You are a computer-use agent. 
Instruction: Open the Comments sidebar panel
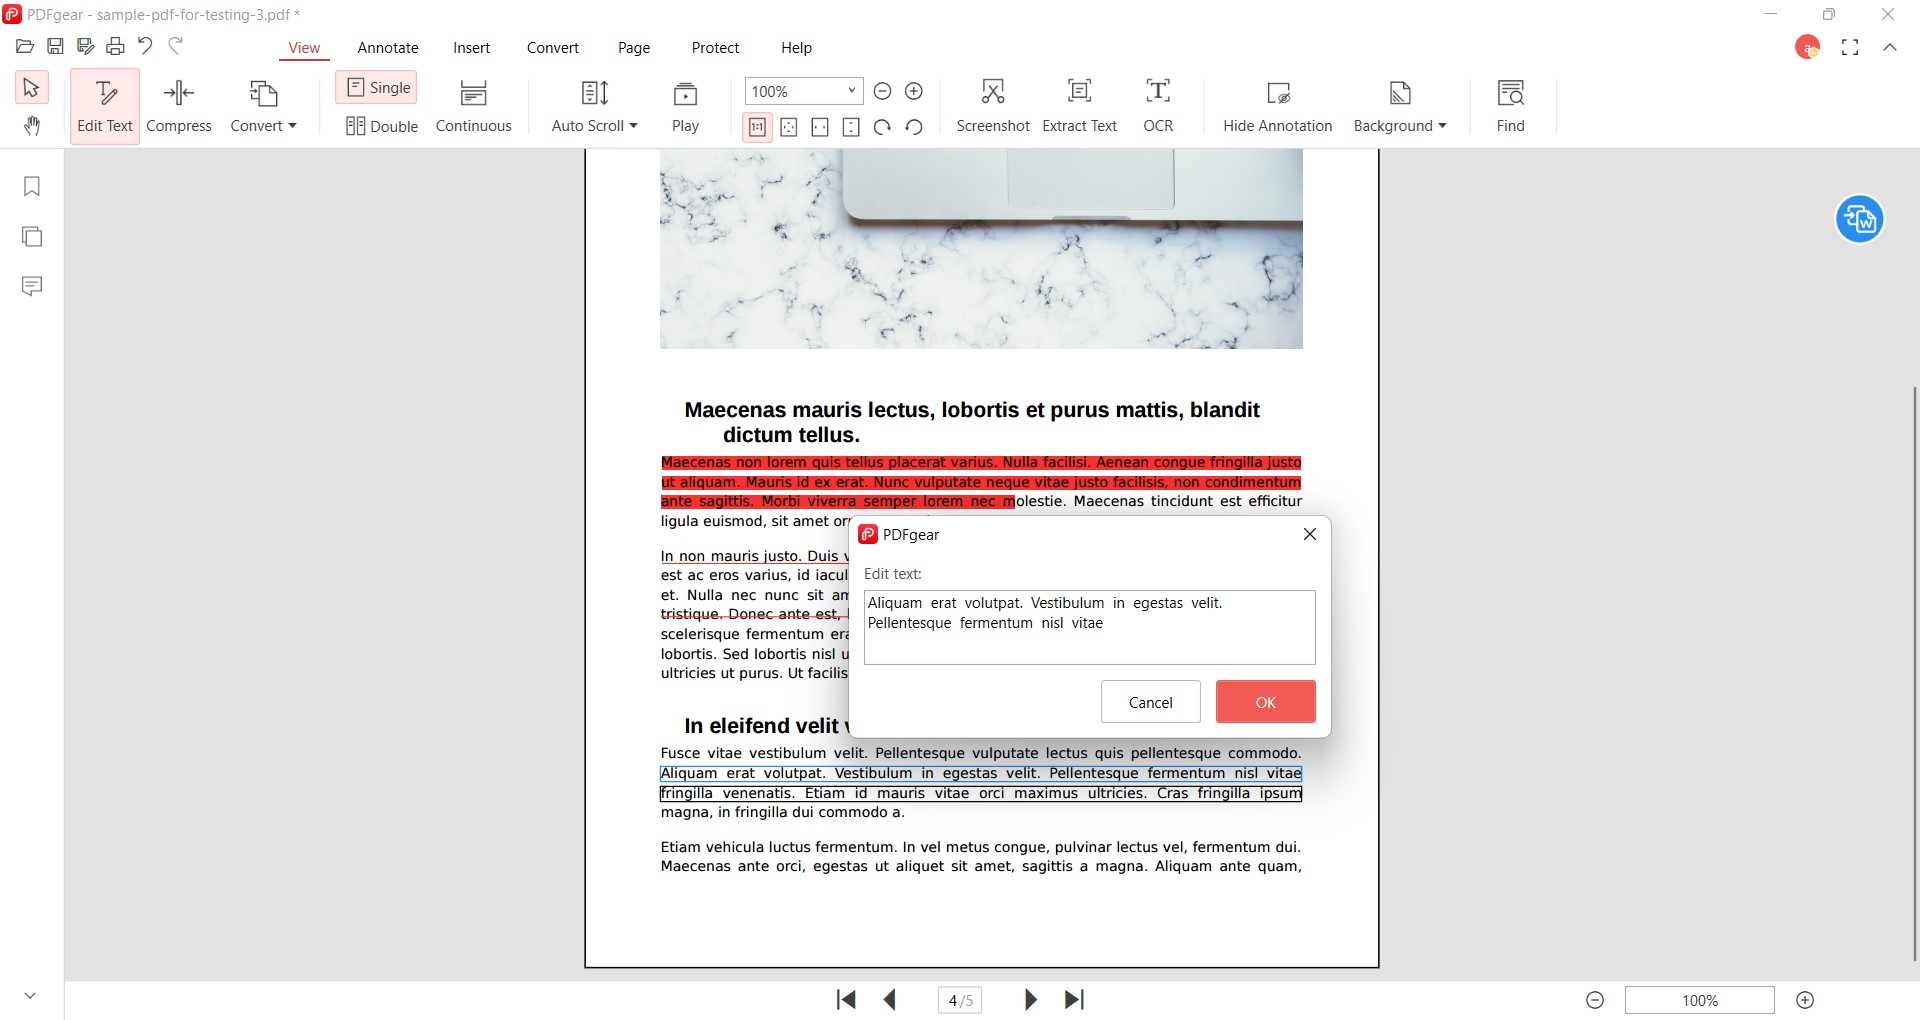pos(31,286)
